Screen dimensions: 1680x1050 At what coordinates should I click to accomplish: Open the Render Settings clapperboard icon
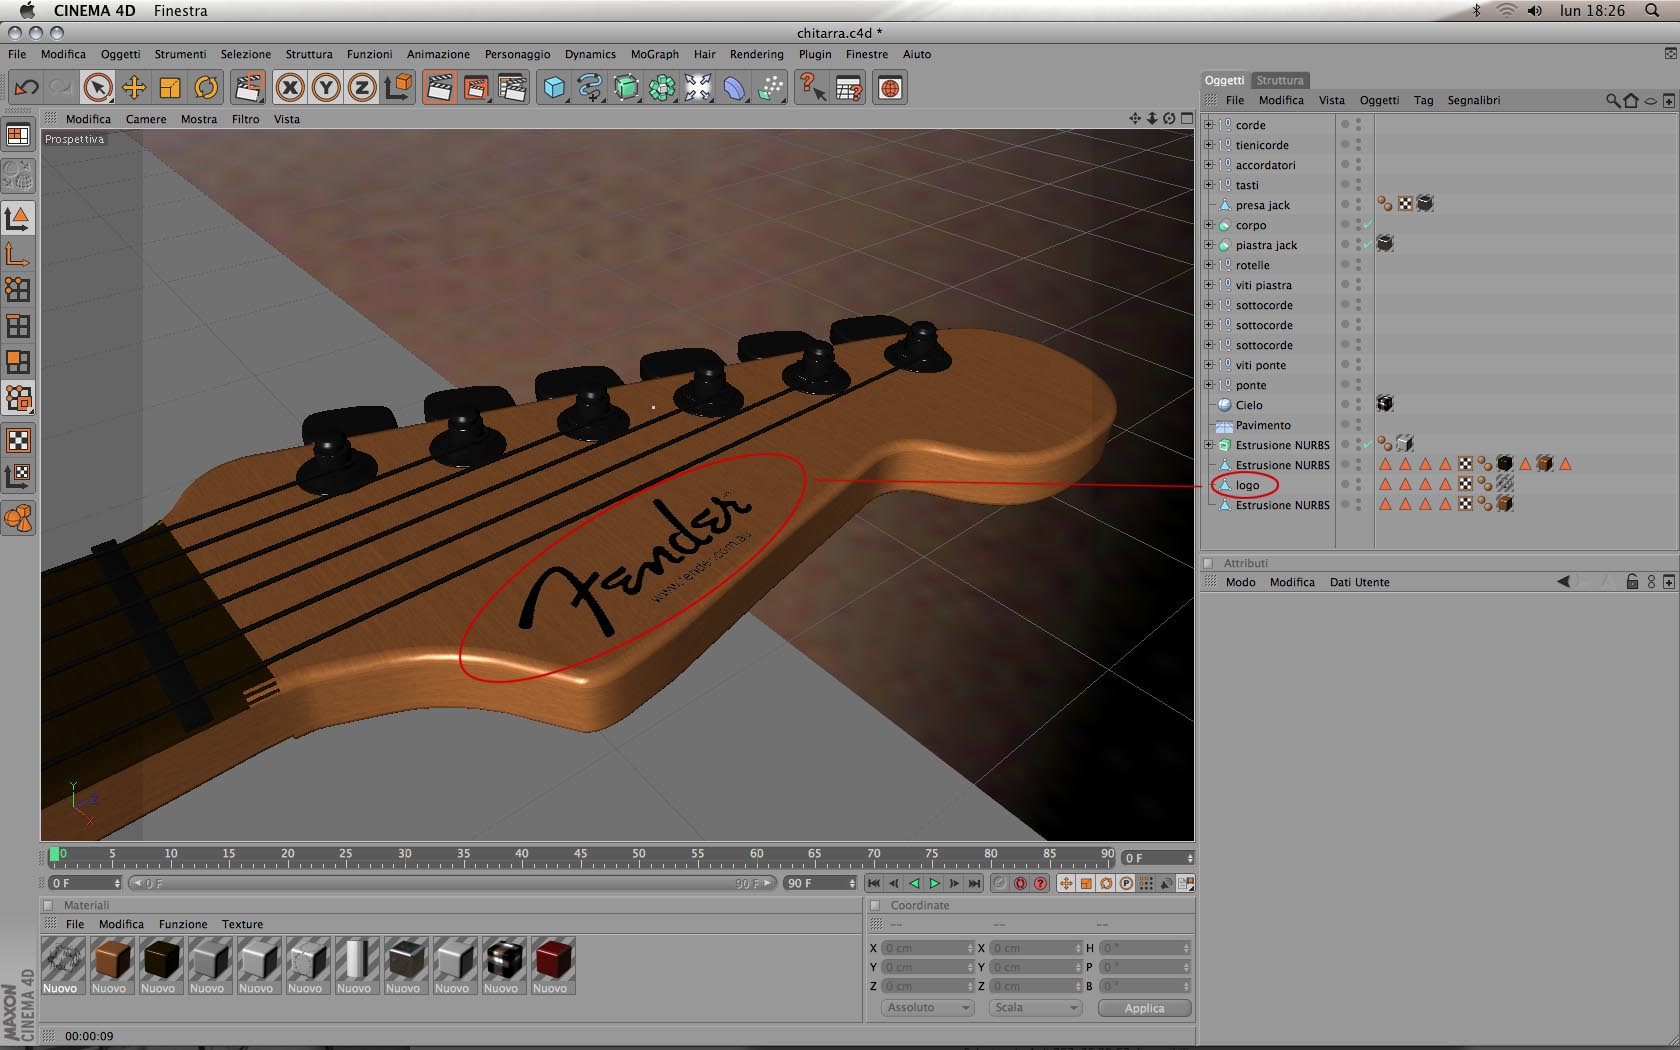coord(512,88)
